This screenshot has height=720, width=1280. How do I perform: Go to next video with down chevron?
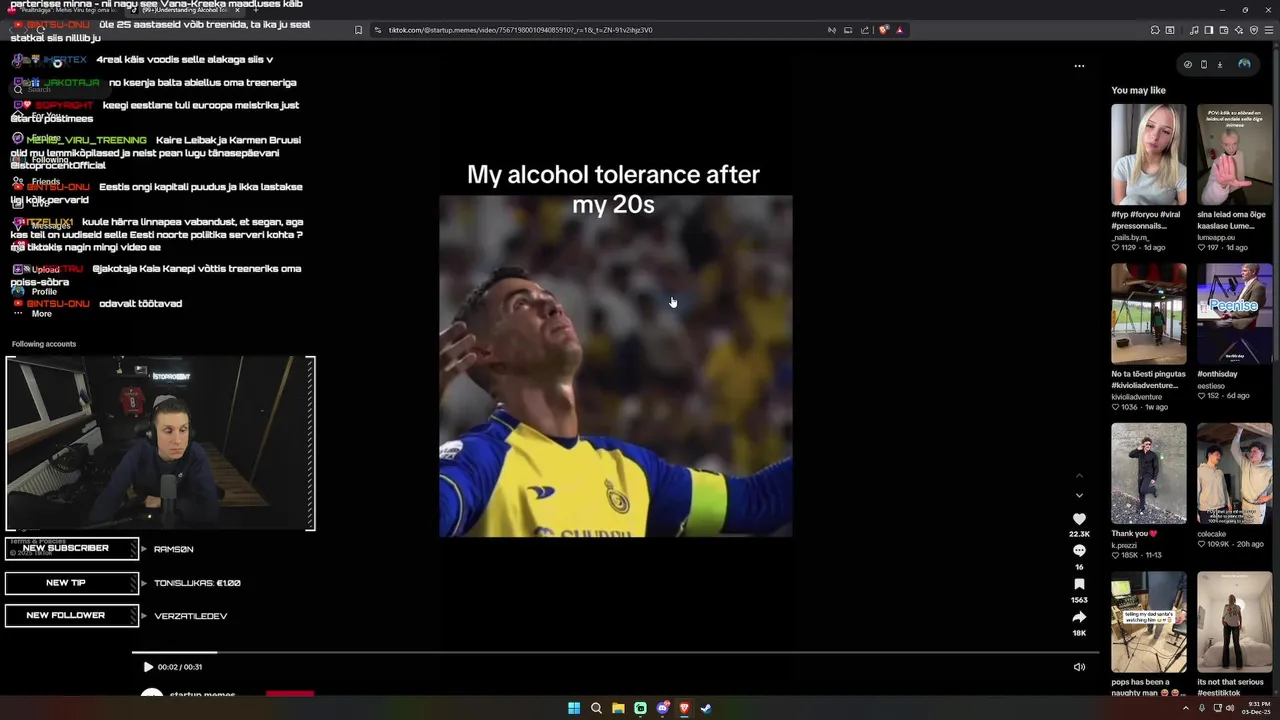[x=1079, y=495]
